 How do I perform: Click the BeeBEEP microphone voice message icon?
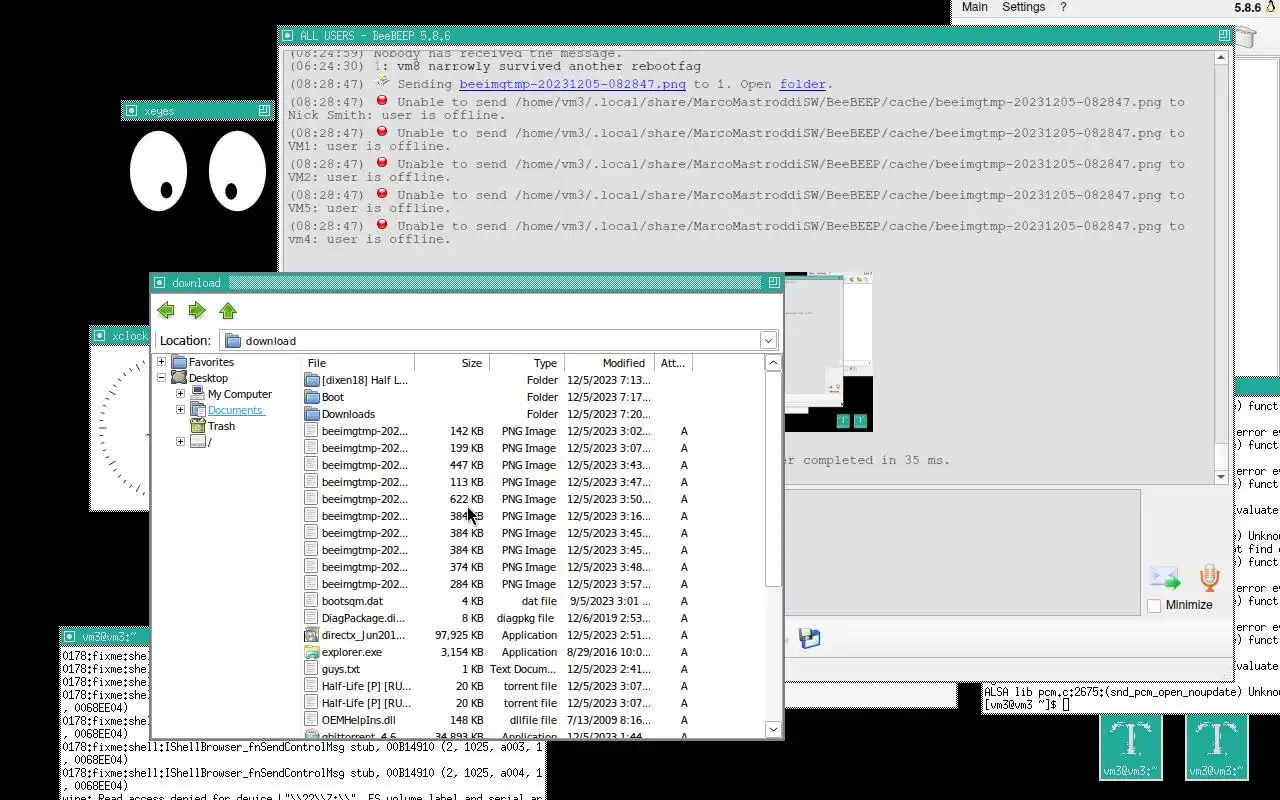pyautogui.click(x=1210, y=577)
